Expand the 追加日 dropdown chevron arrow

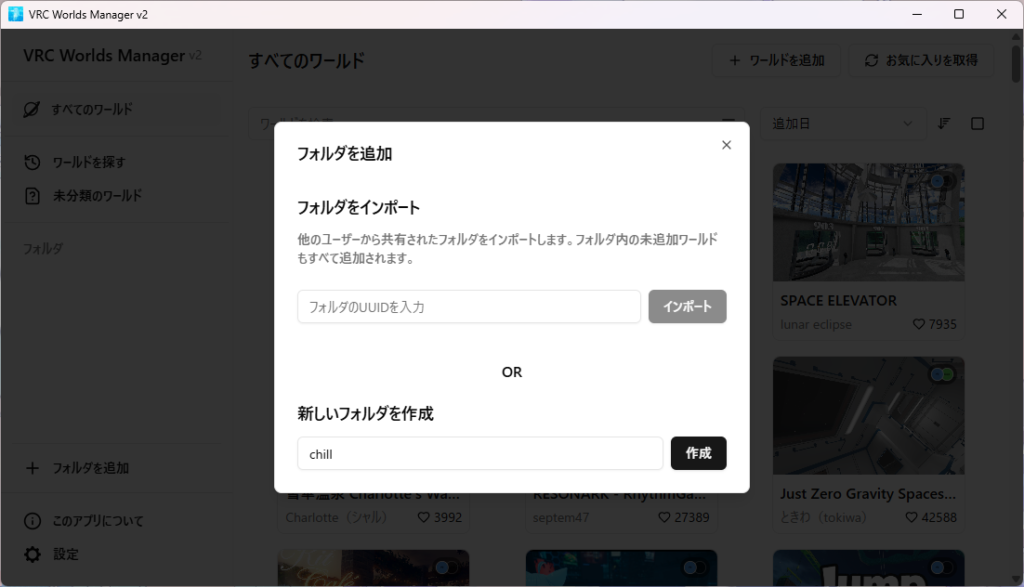click(x=908, y=123)
